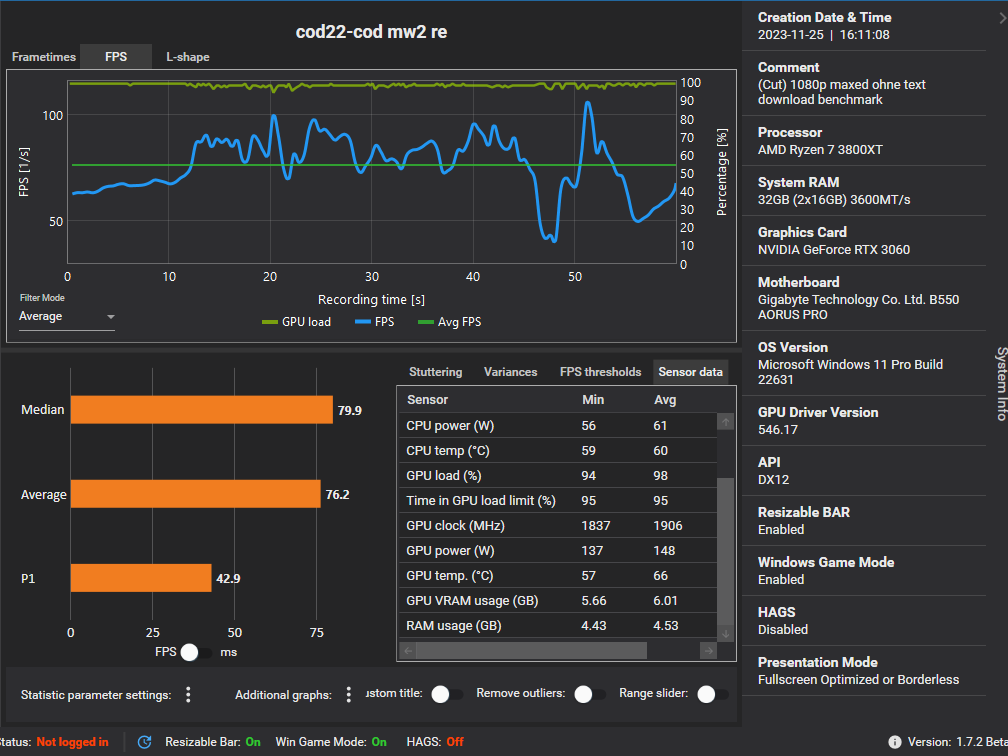Screen dimensions: 1008x756
Task: Click the Presentation Mode Fullscreen Optimized value
Action: [858, 680]
